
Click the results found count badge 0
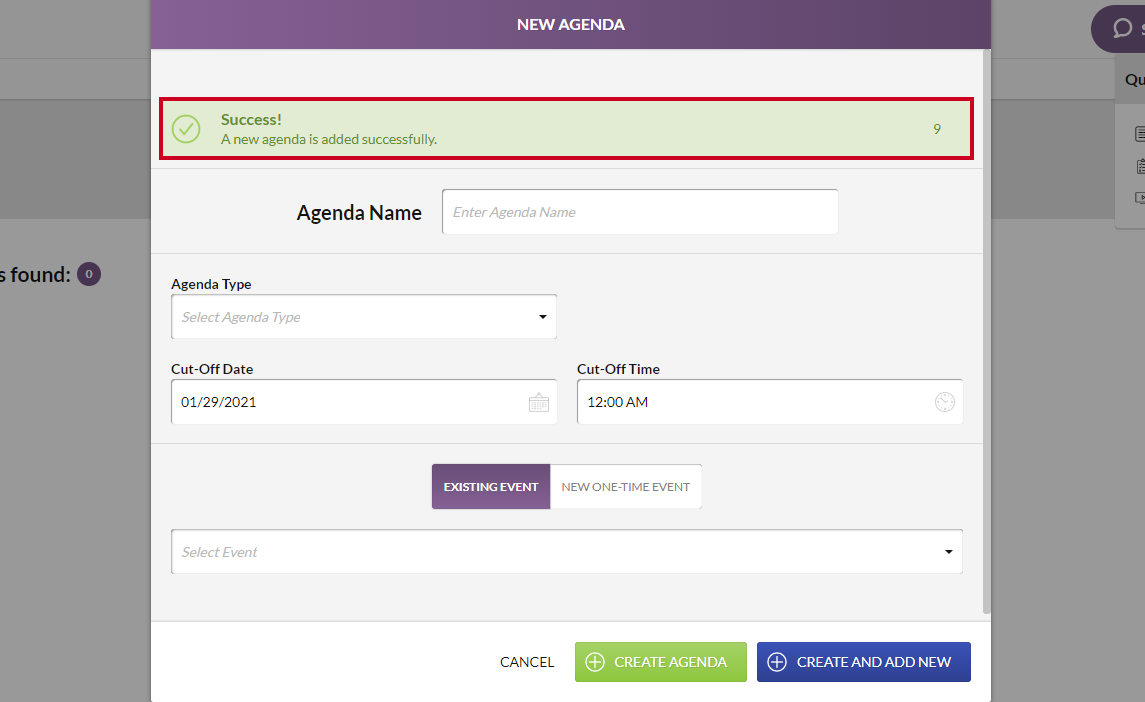point(89,274)
